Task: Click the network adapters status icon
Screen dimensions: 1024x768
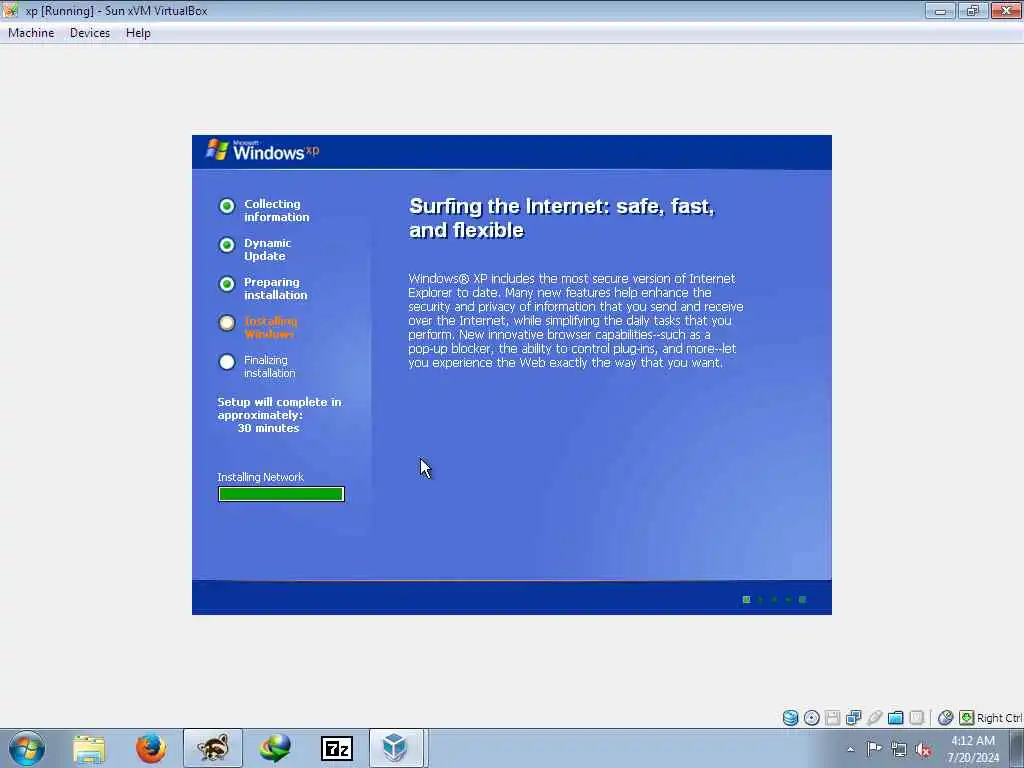Action: pyautogui.click(x=854, y=718)
